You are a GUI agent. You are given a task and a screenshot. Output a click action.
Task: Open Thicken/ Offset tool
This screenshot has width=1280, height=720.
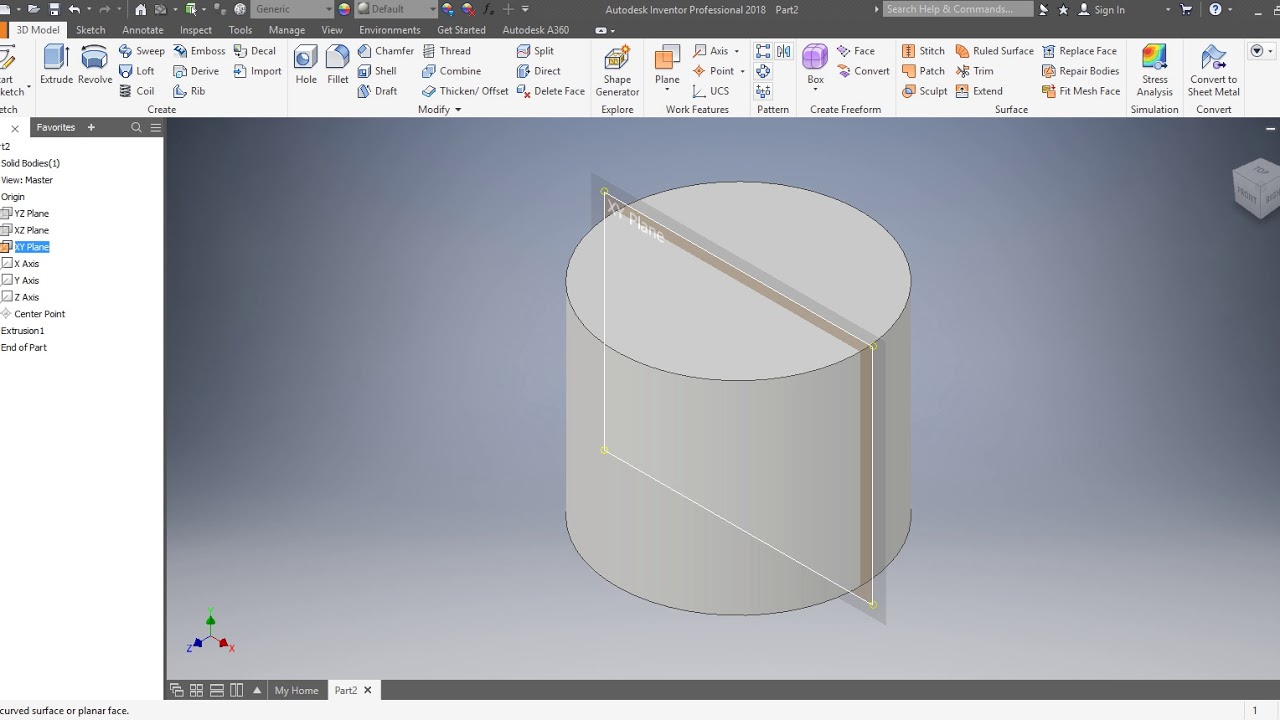click(465, 91)
